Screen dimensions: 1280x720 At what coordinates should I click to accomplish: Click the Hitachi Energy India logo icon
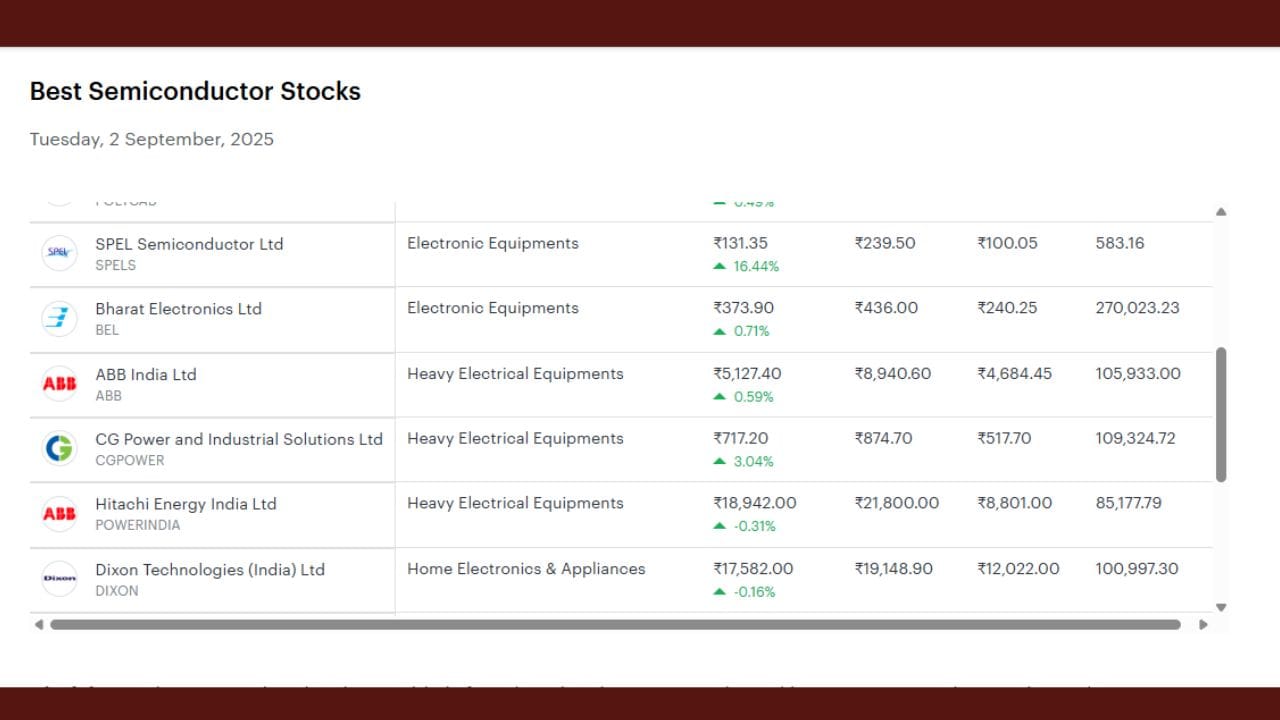(60, 514)
